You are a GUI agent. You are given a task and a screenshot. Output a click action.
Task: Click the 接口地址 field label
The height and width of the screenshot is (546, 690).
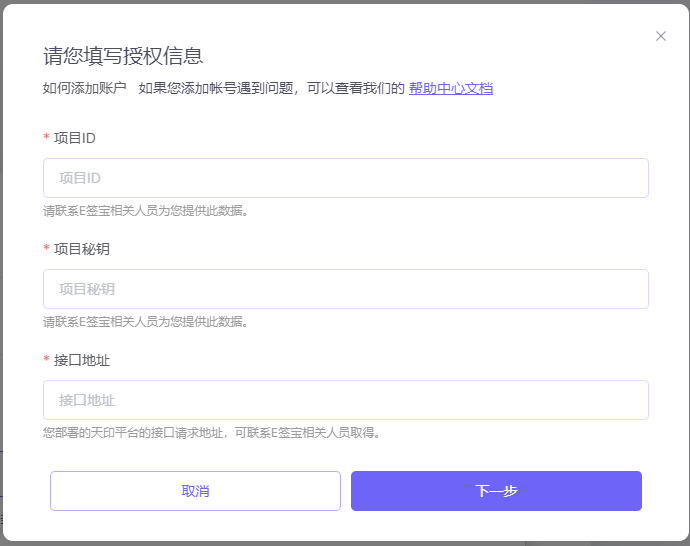click(81, 360)
